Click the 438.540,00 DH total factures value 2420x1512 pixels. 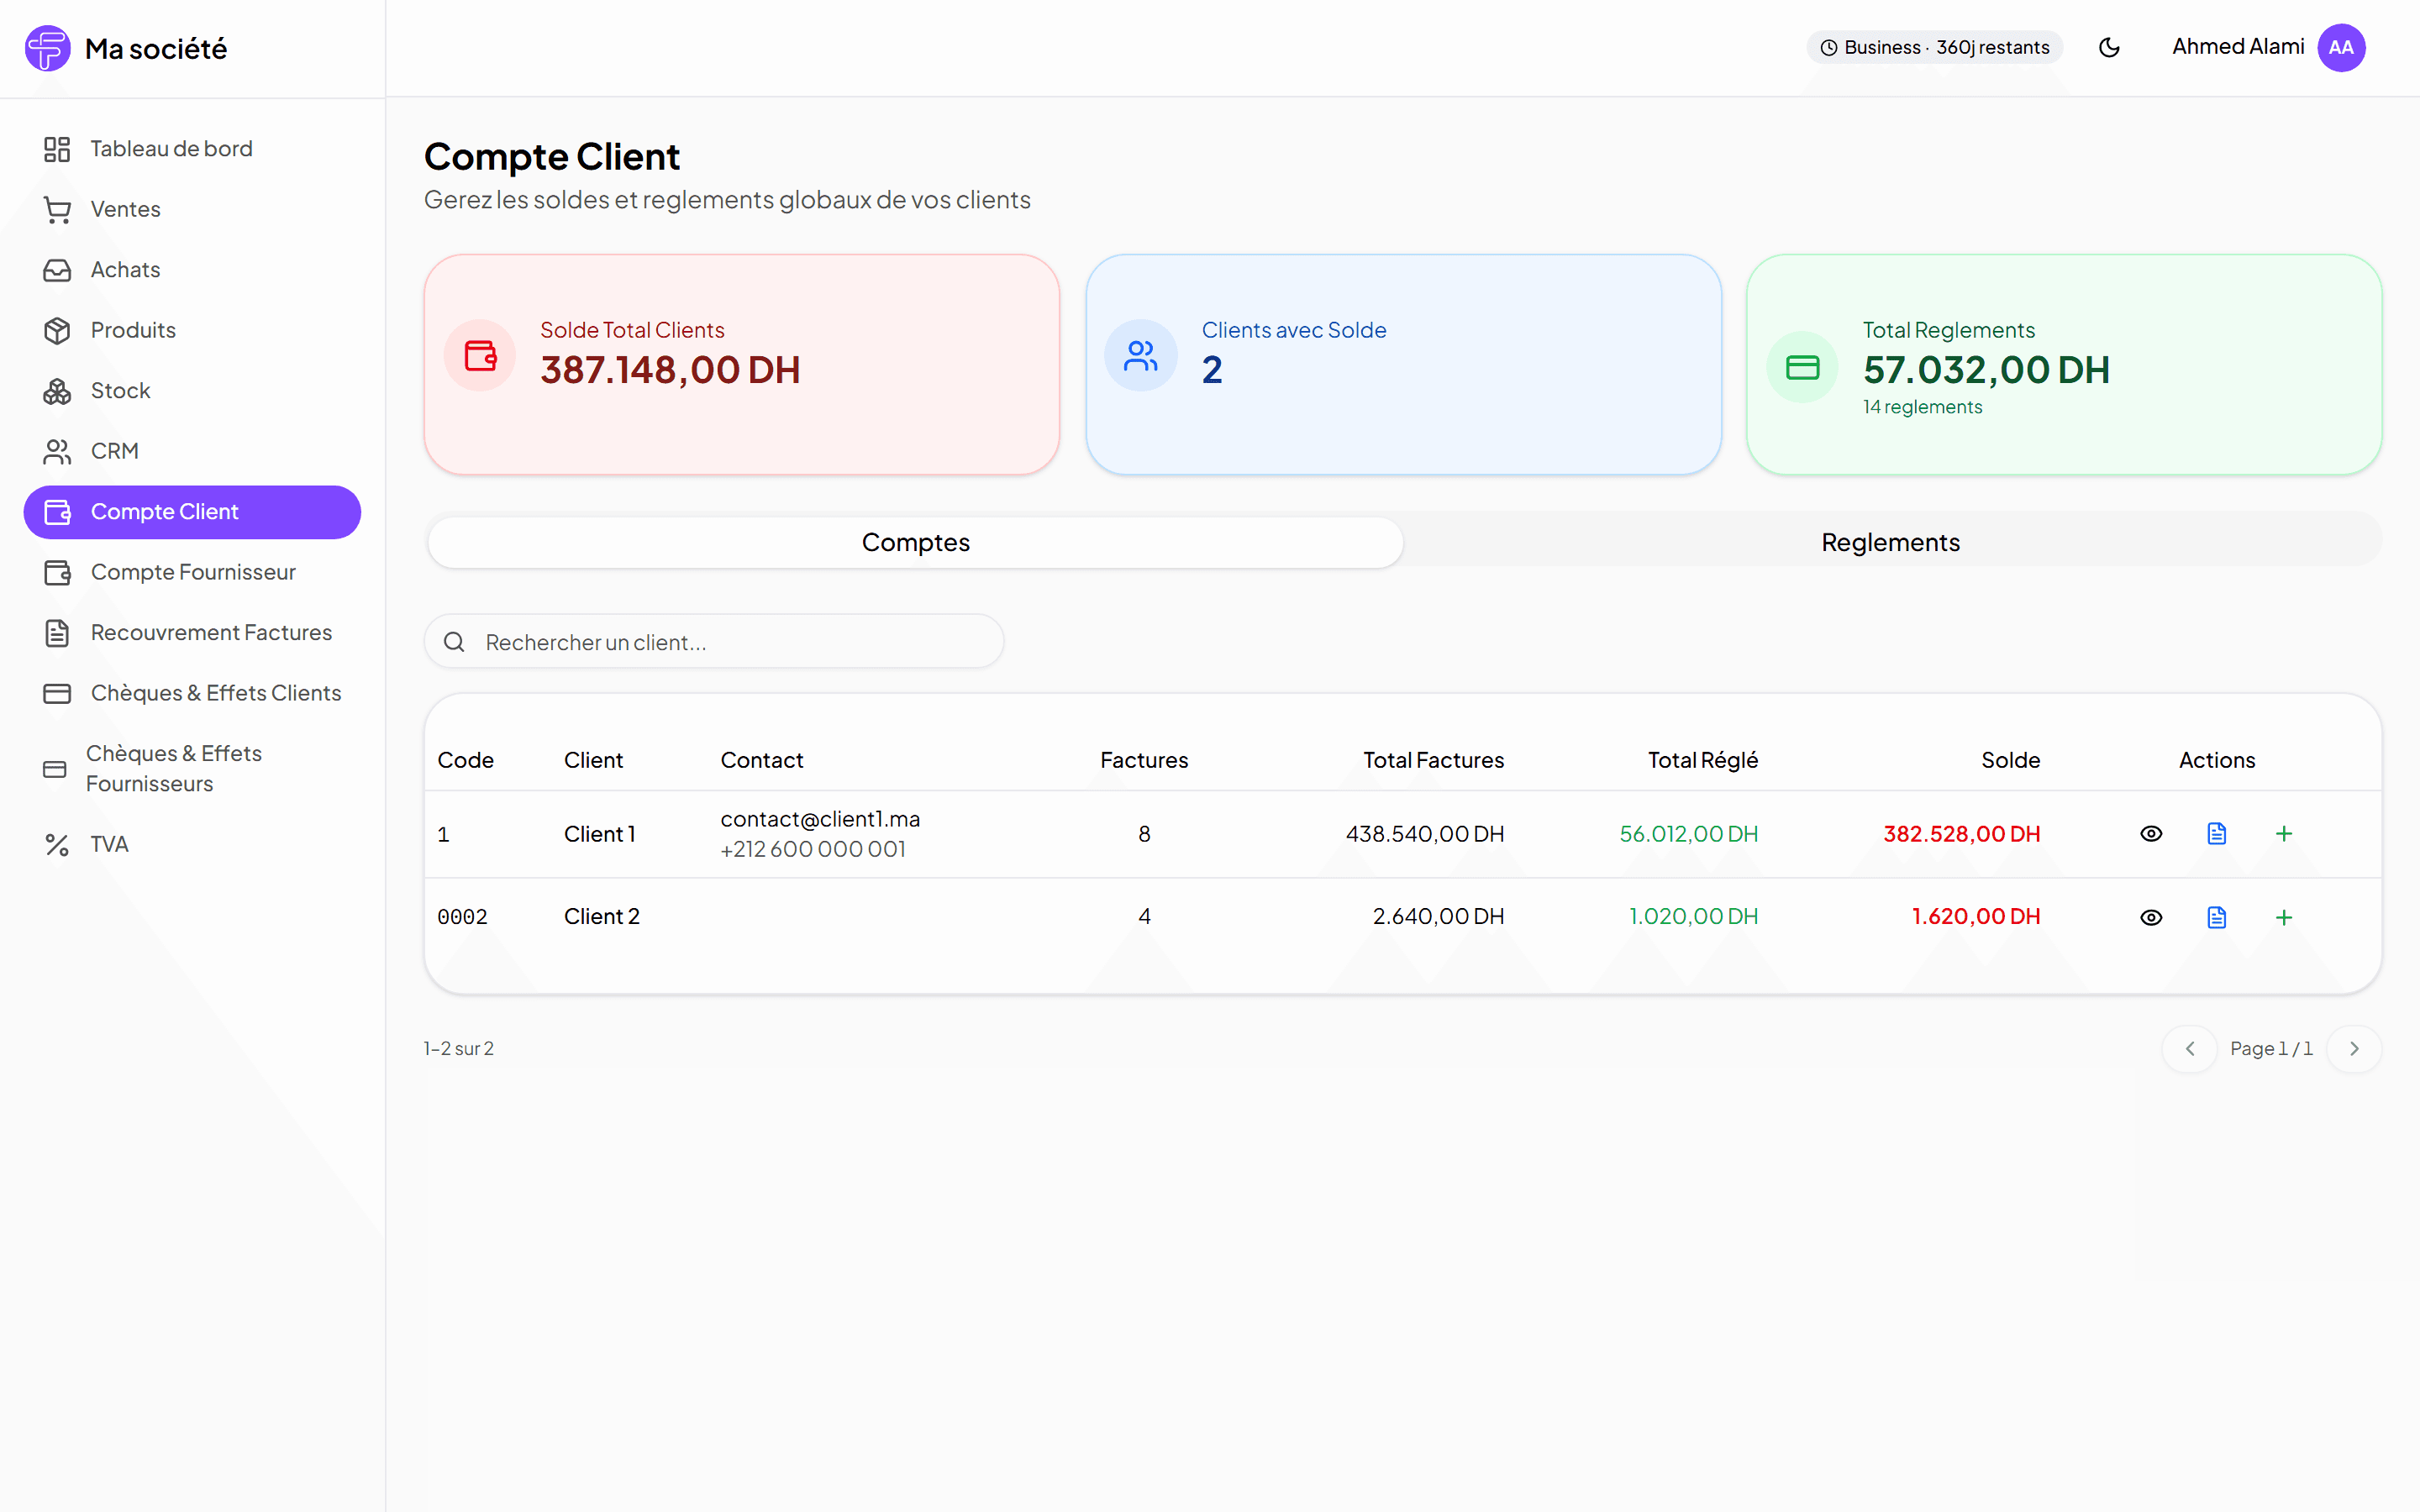coord(1425,834)
